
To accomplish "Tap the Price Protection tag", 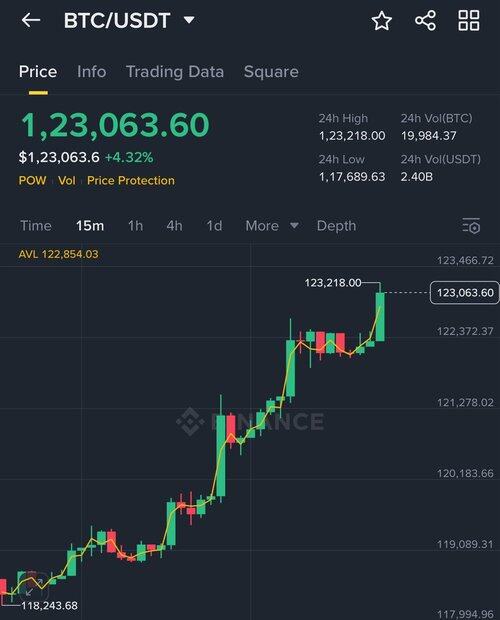I will [x=131, y=181].
